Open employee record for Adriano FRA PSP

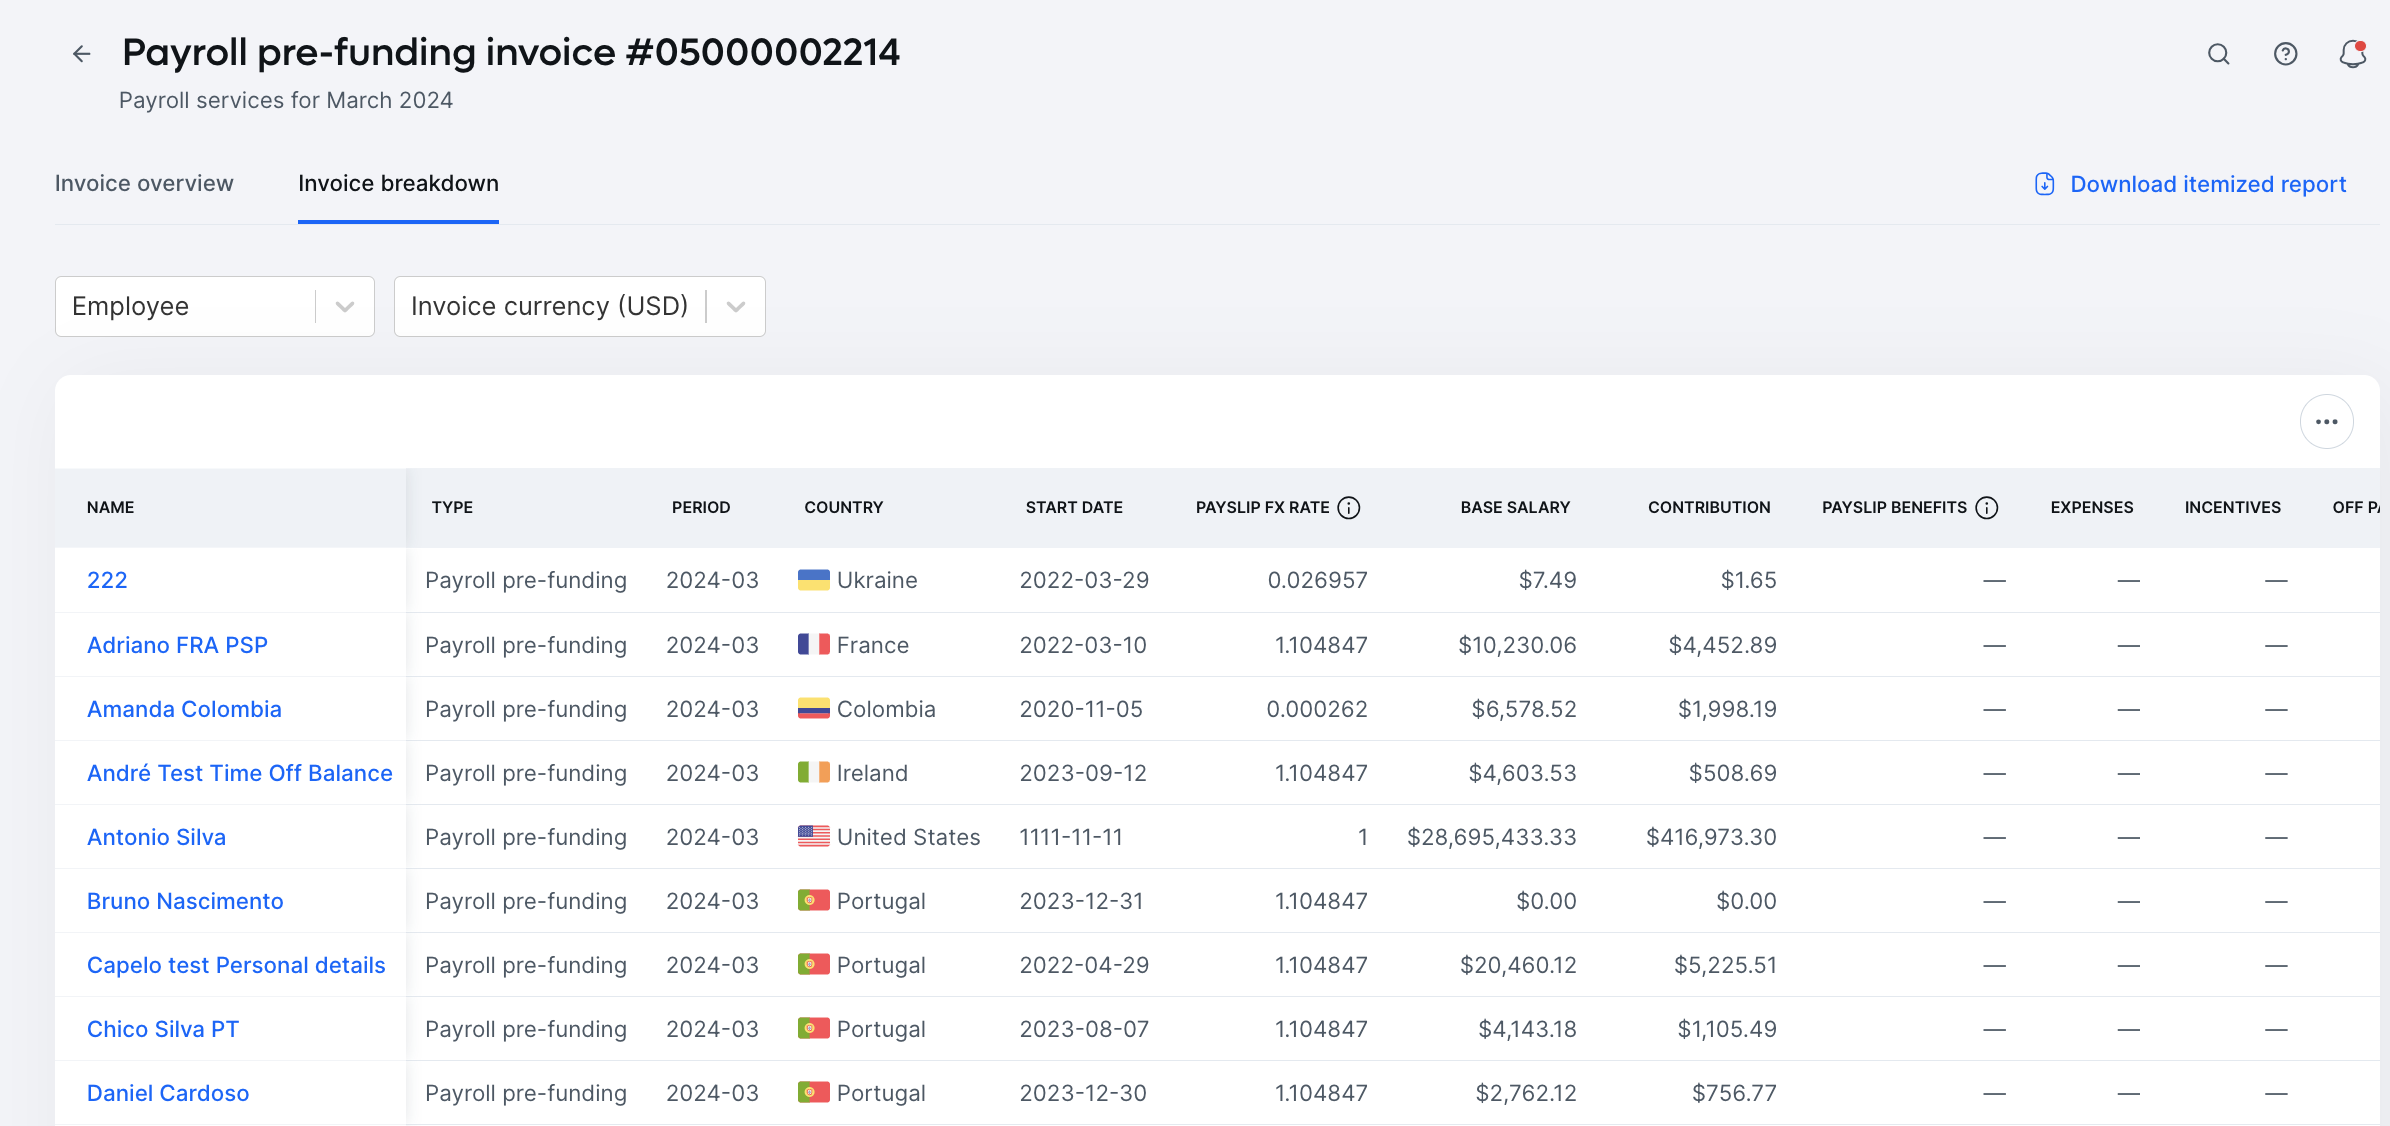[x=177, y=645]
